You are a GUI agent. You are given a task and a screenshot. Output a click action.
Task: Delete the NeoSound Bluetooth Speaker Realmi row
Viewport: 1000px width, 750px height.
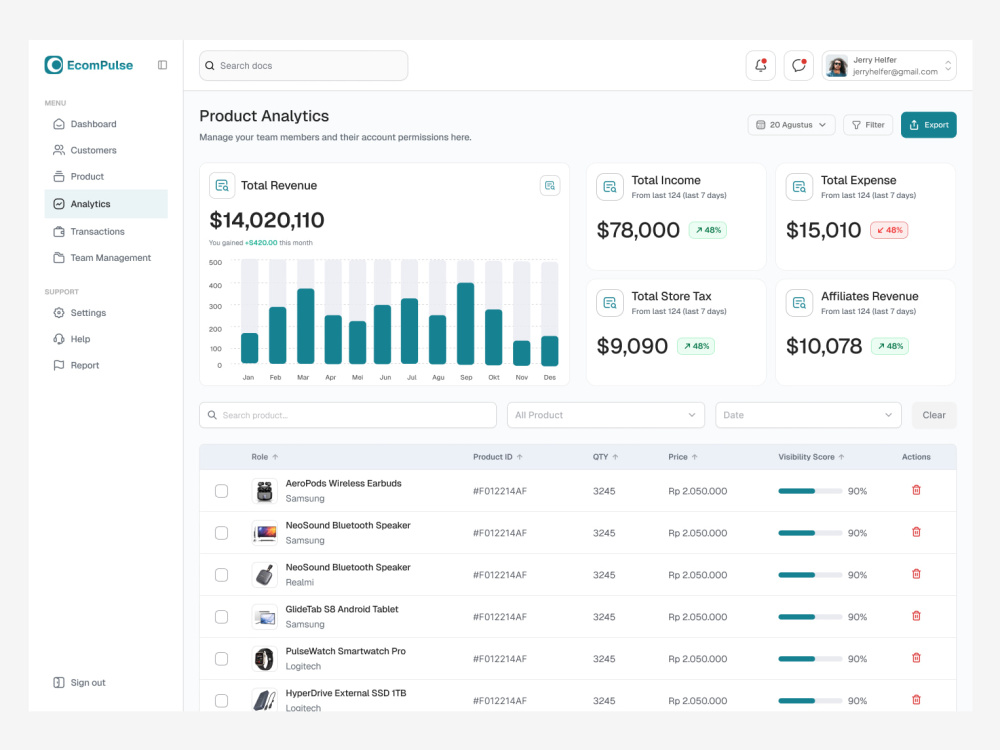(916, 574)
